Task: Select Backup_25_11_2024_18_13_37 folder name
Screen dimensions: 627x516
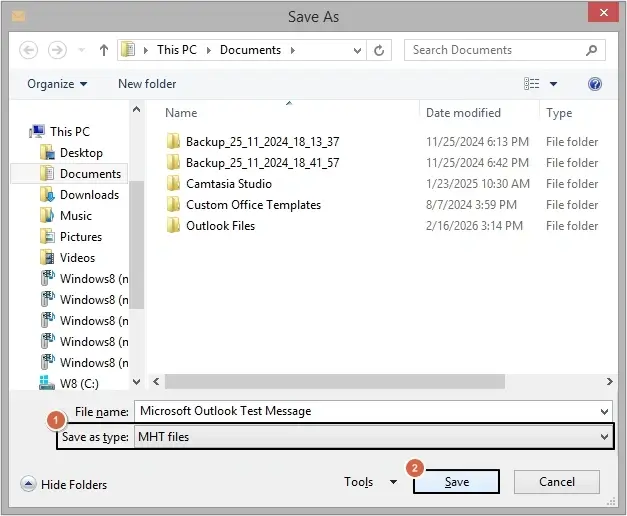Action: pos(262,142)
